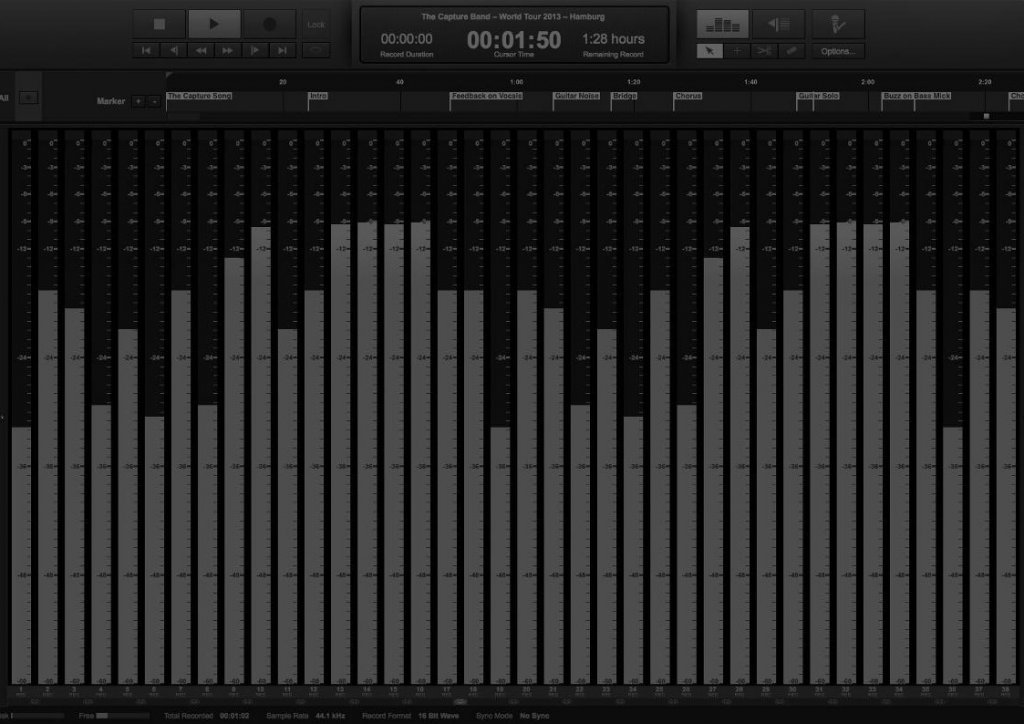This screenshot has height=724, width=1024.
Task: Click the 00:00:00 record duration display
Action: 406,39
